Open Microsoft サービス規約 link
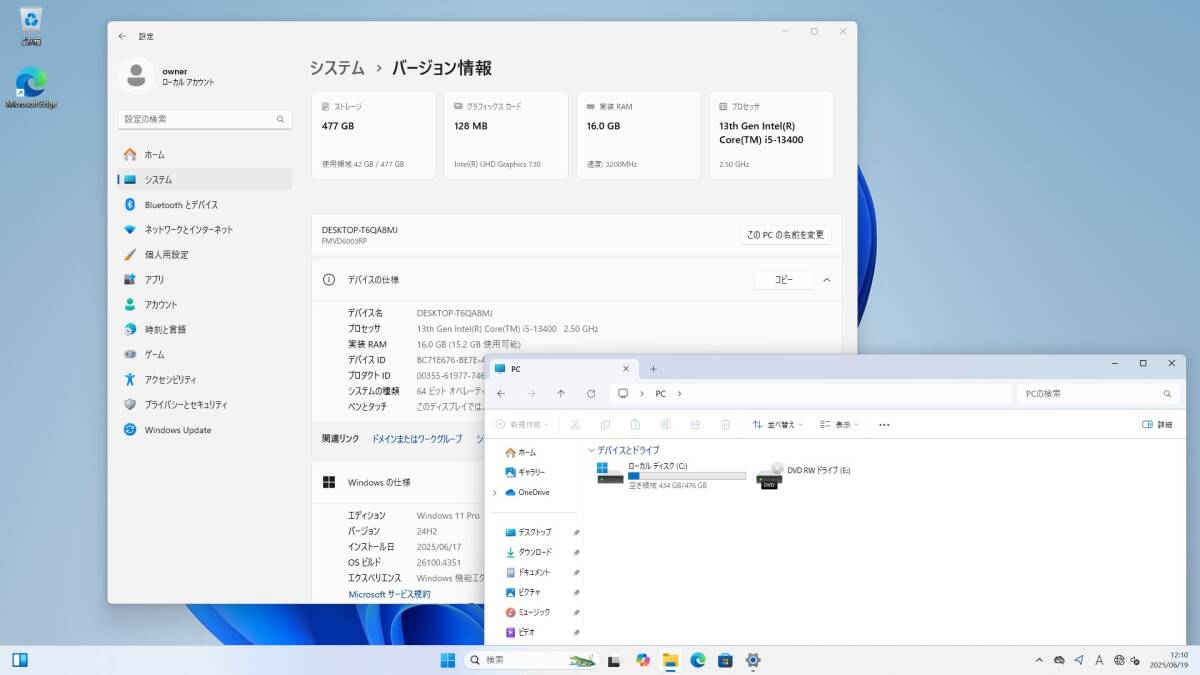 coord(389,594)
